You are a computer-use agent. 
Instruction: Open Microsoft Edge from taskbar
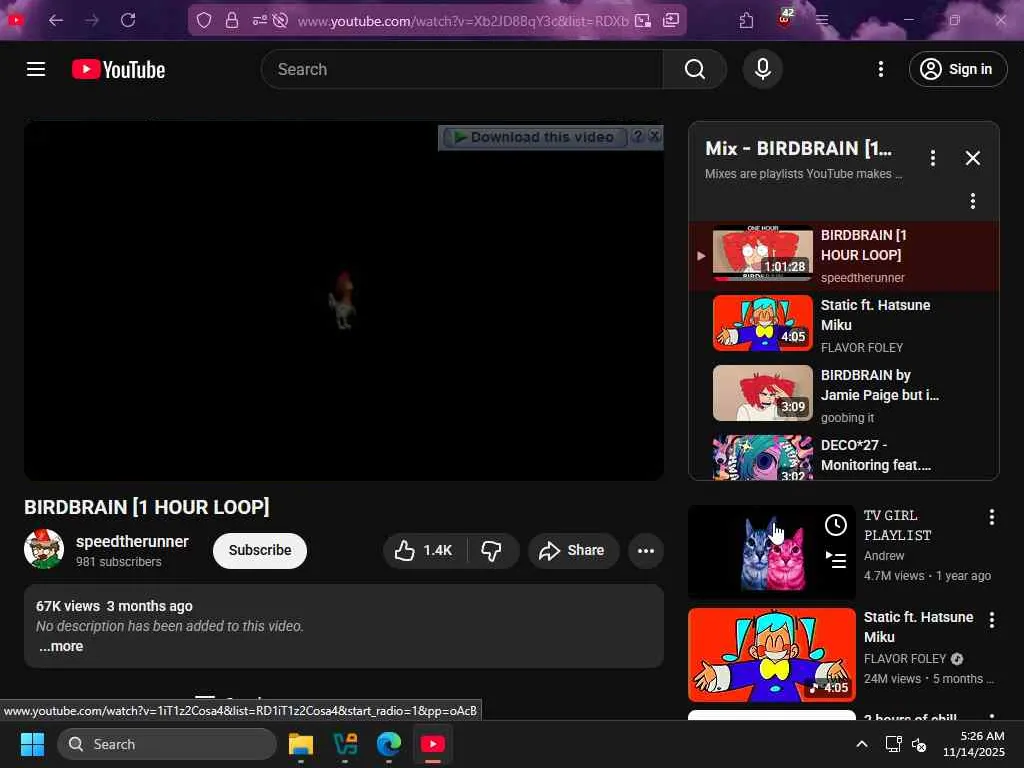[x=389, y=744]
